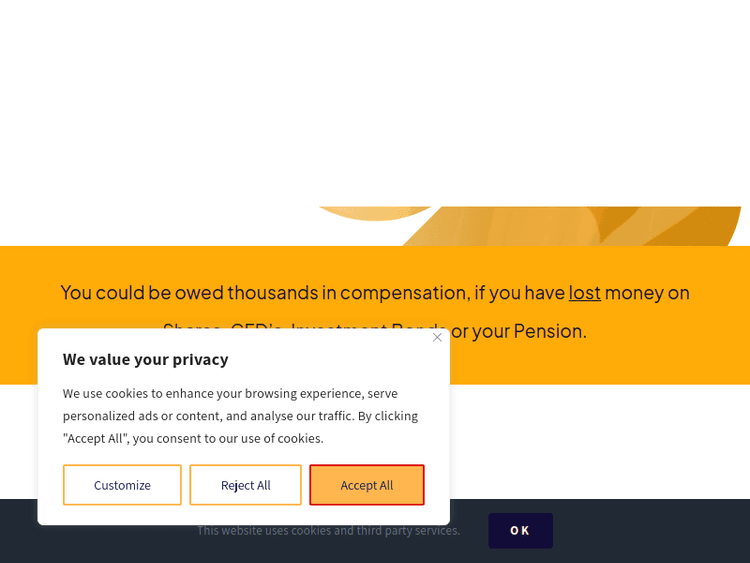
Task: Click the word "compensation" in the banner
Action: 404,292
